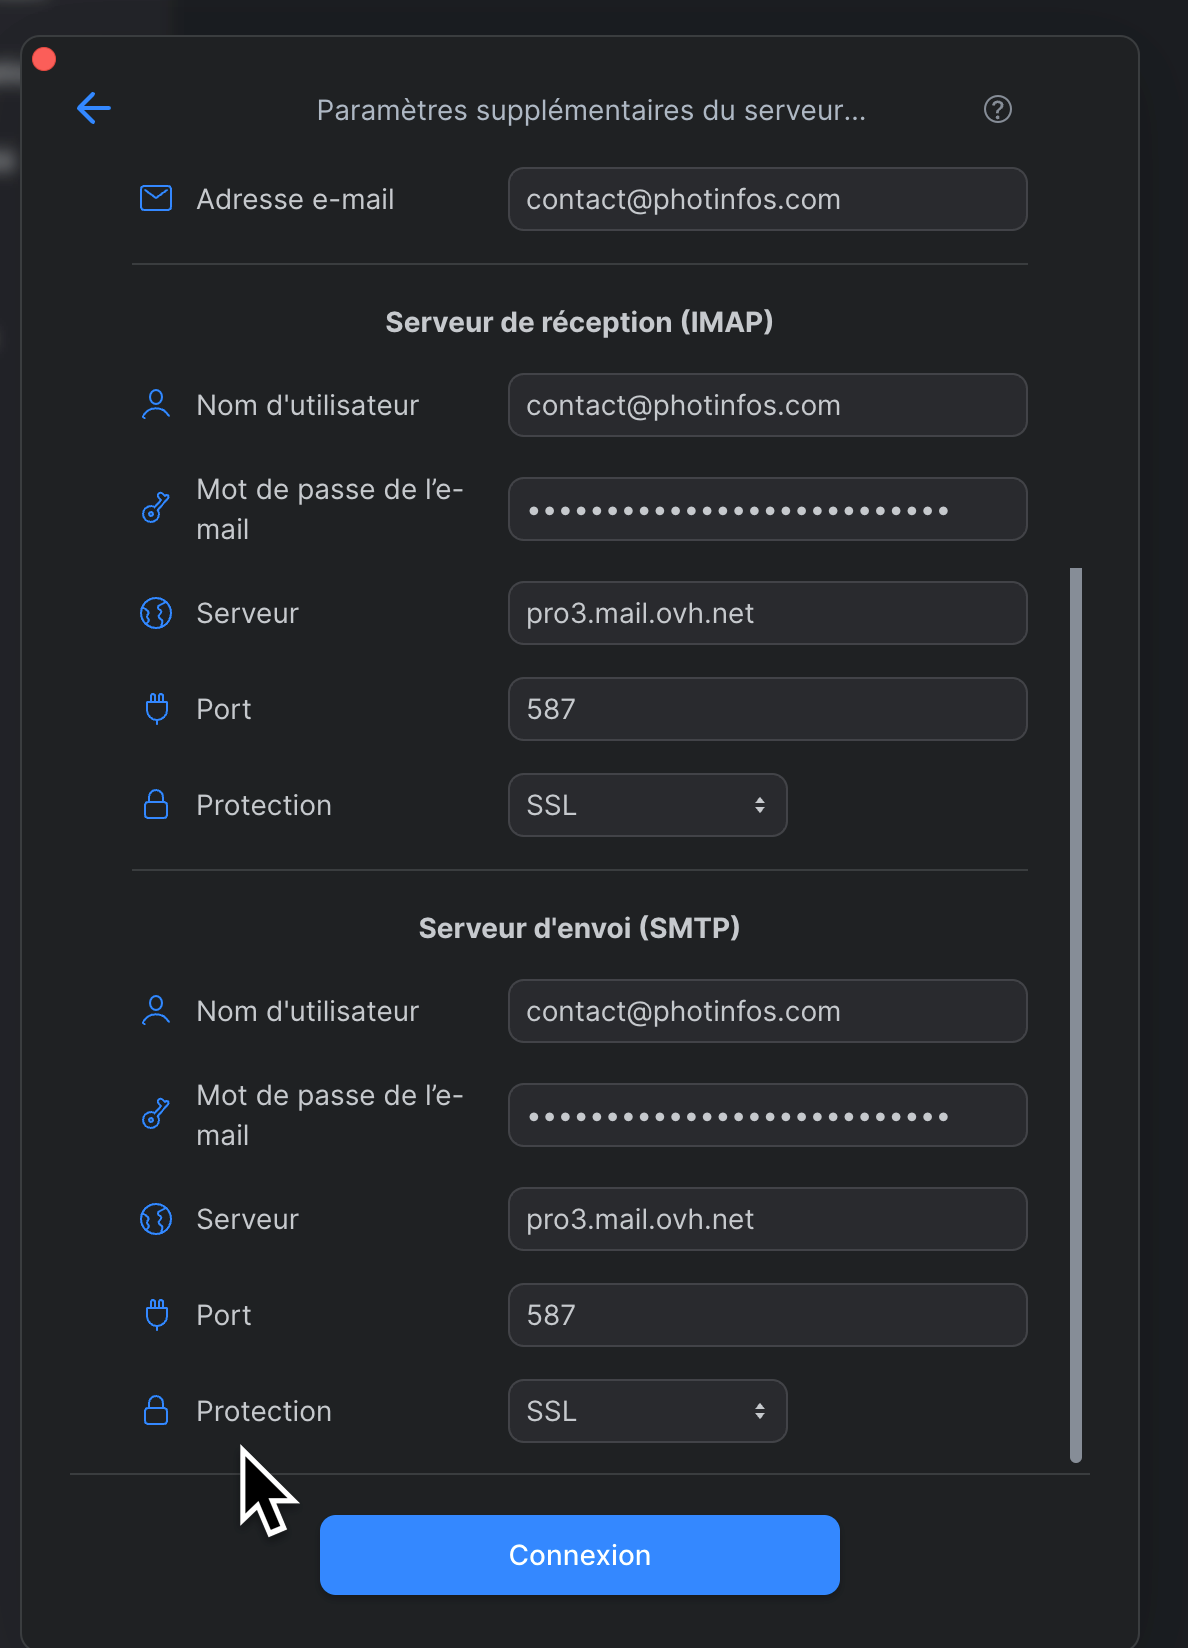
Task: Close the window with red button
Action: 44,59
